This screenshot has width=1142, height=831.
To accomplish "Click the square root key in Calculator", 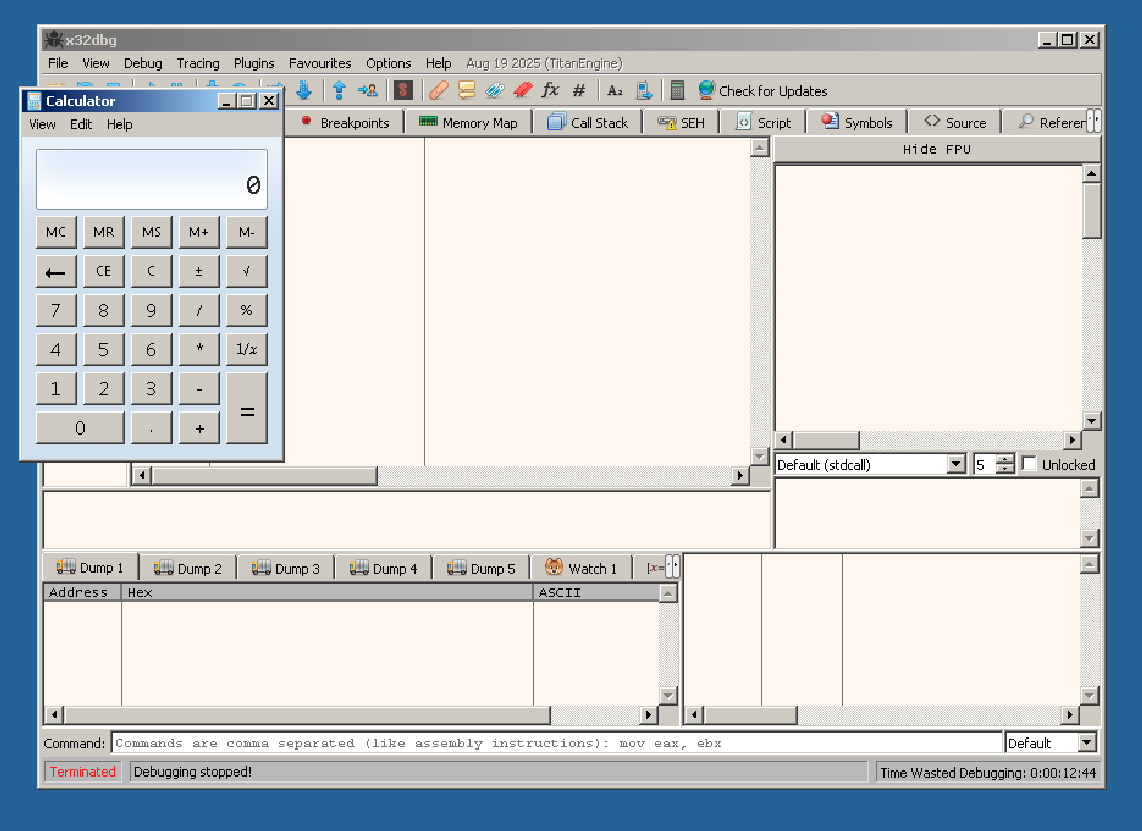I will coord(246,271).
